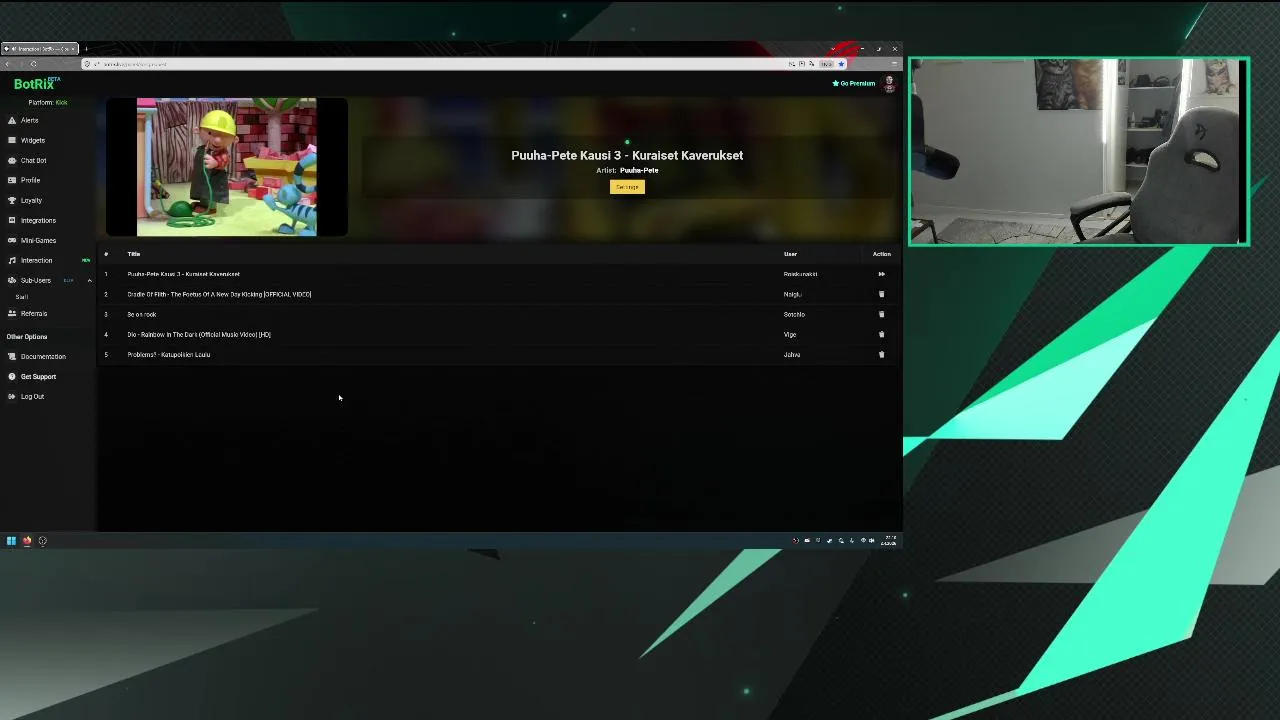Click the Platform: Kick label
Viewport: 1280px width, 720px height.
pyautogui.click(x=48, y=102)
